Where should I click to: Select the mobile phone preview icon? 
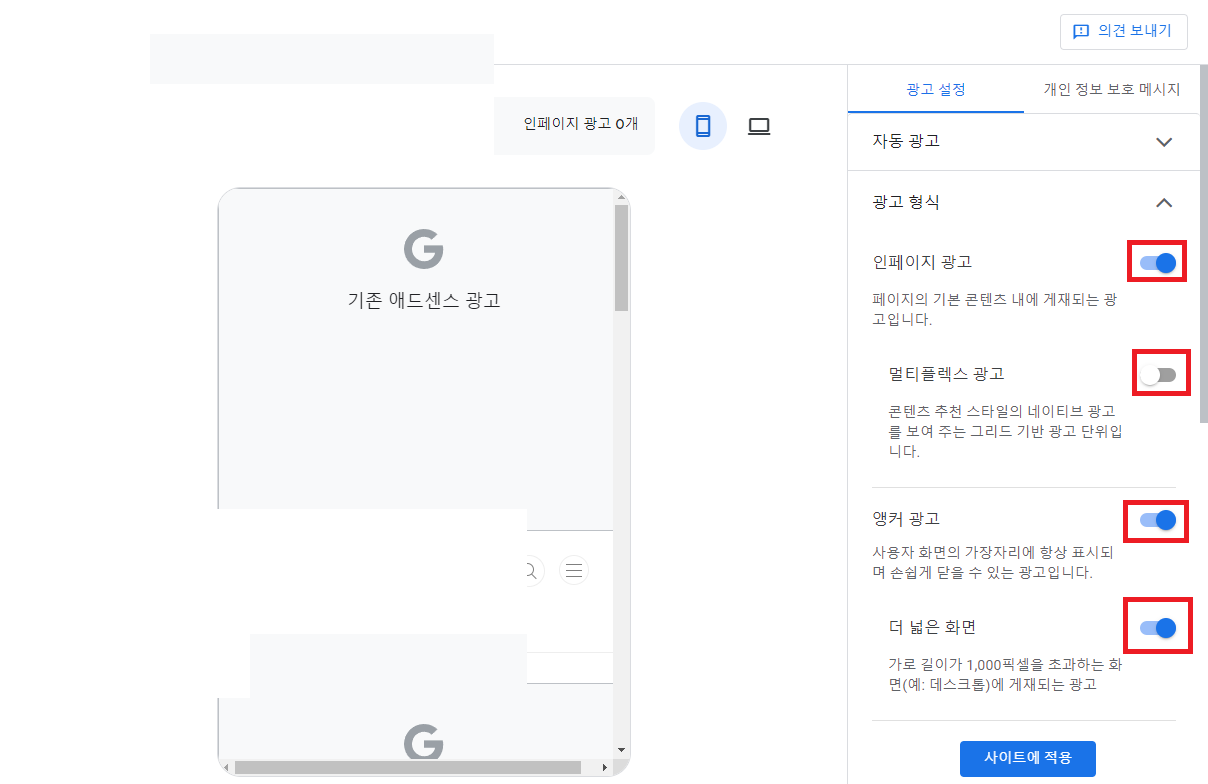click(x=703, y=126)
